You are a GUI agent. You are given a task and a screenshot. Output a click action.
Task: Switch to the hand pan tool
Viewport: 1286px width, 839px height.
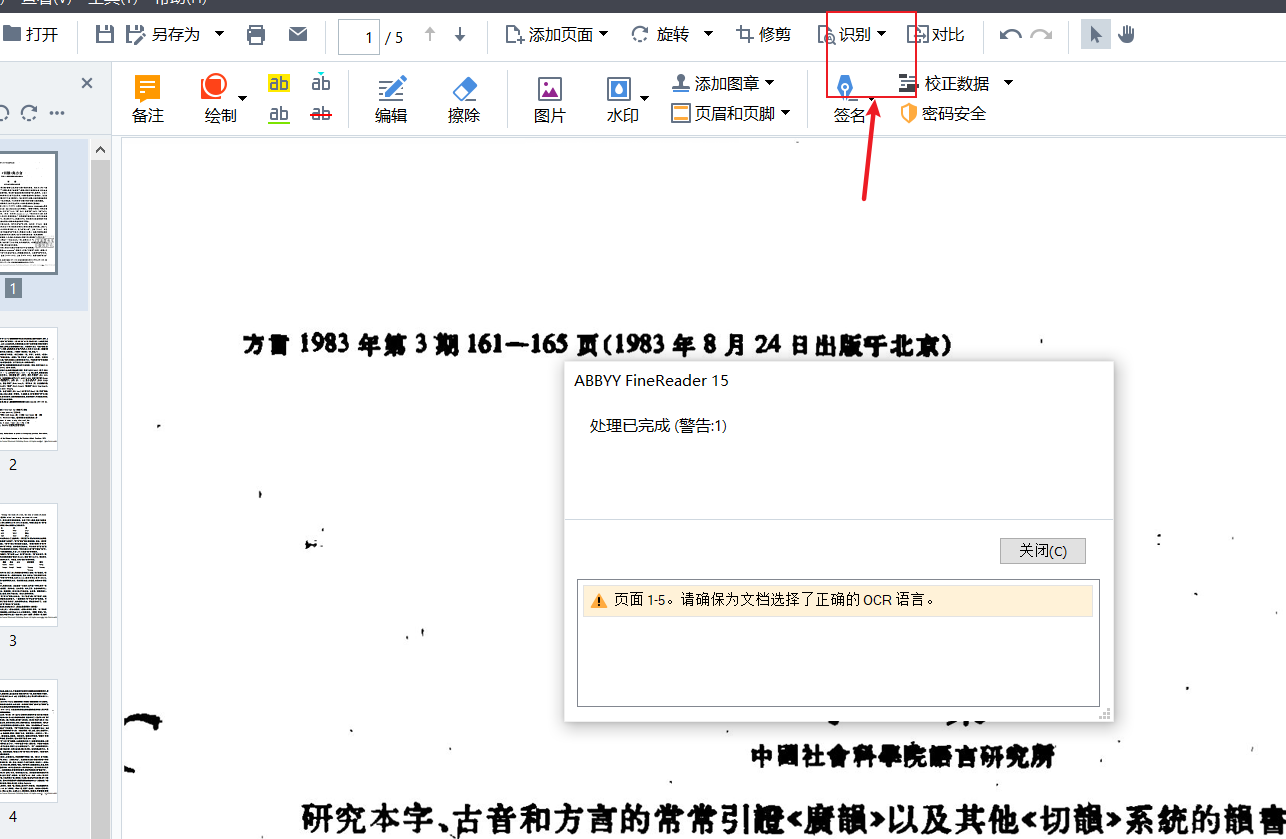[x=1127, y=35]
